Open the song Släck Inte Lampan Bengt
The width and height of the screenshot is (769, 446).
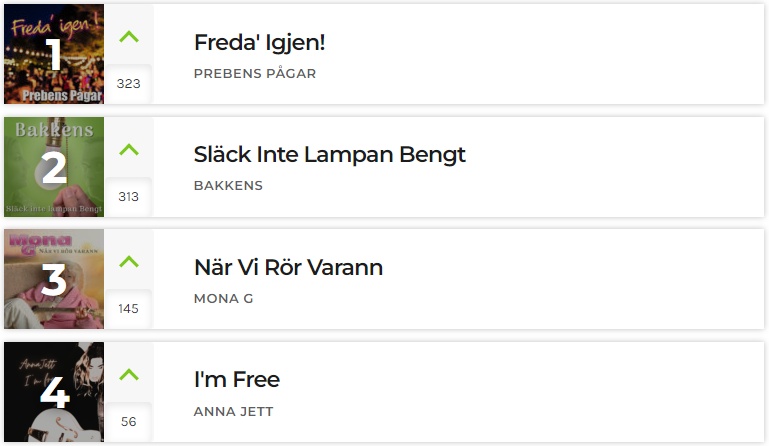click(x=330, y=155)
